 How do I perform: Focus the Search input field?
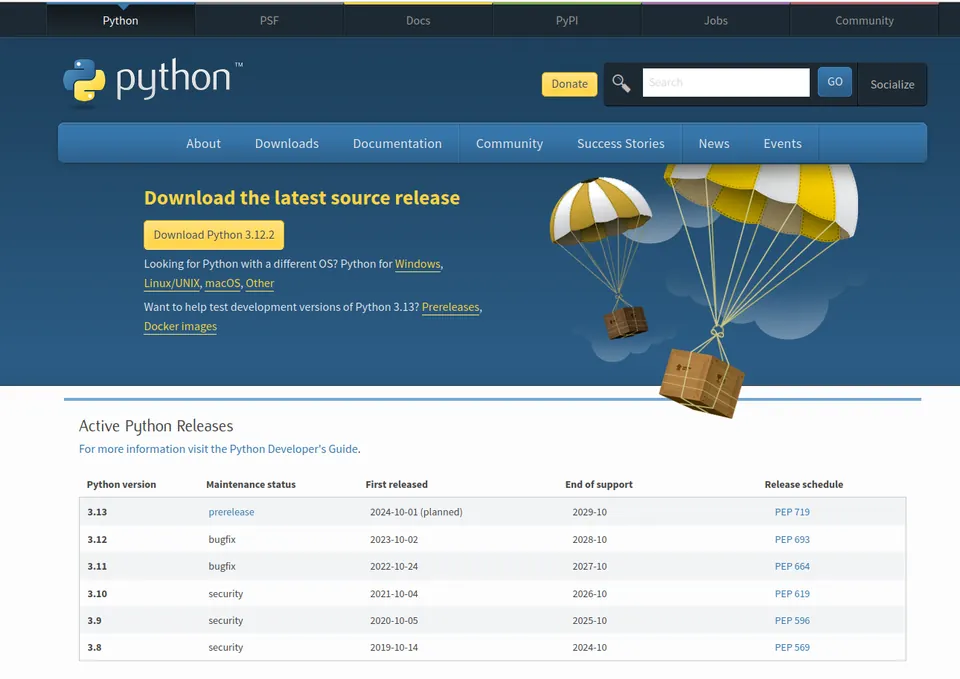coord(726,82)
